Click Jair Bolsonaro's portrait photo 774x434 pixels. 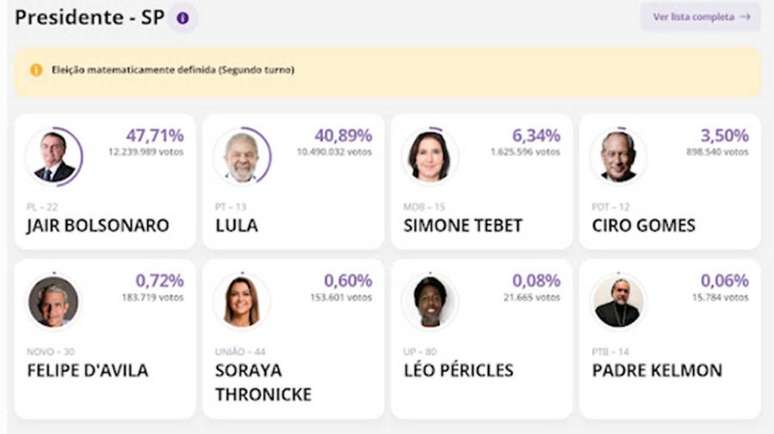point(54,157)
